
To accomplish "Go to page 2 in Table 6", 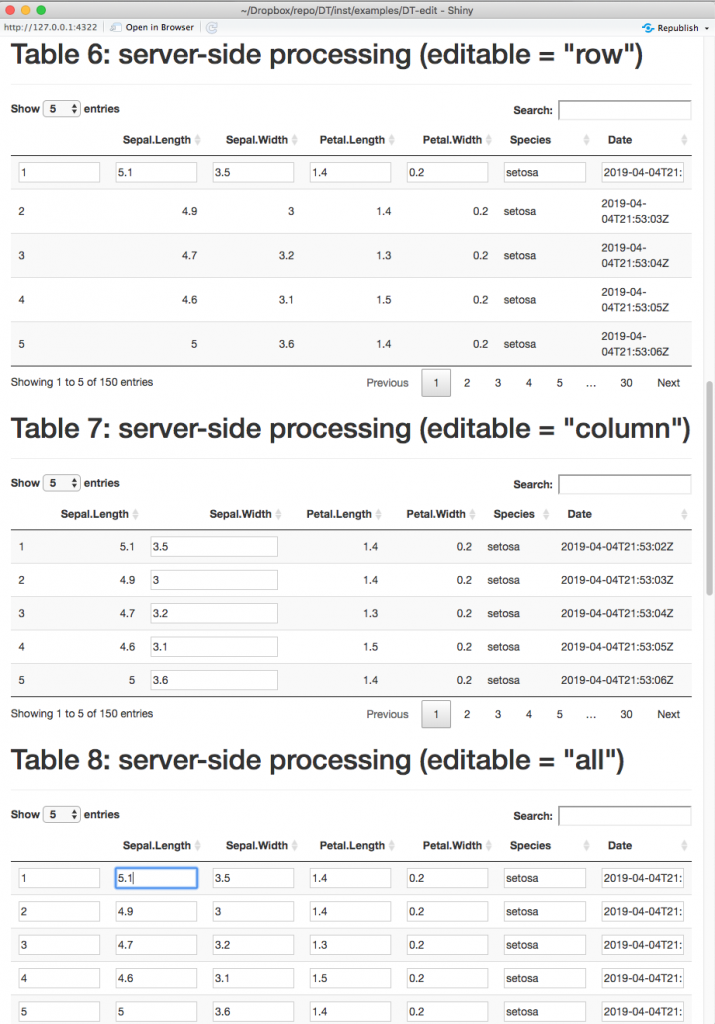I will click(466, 383).
